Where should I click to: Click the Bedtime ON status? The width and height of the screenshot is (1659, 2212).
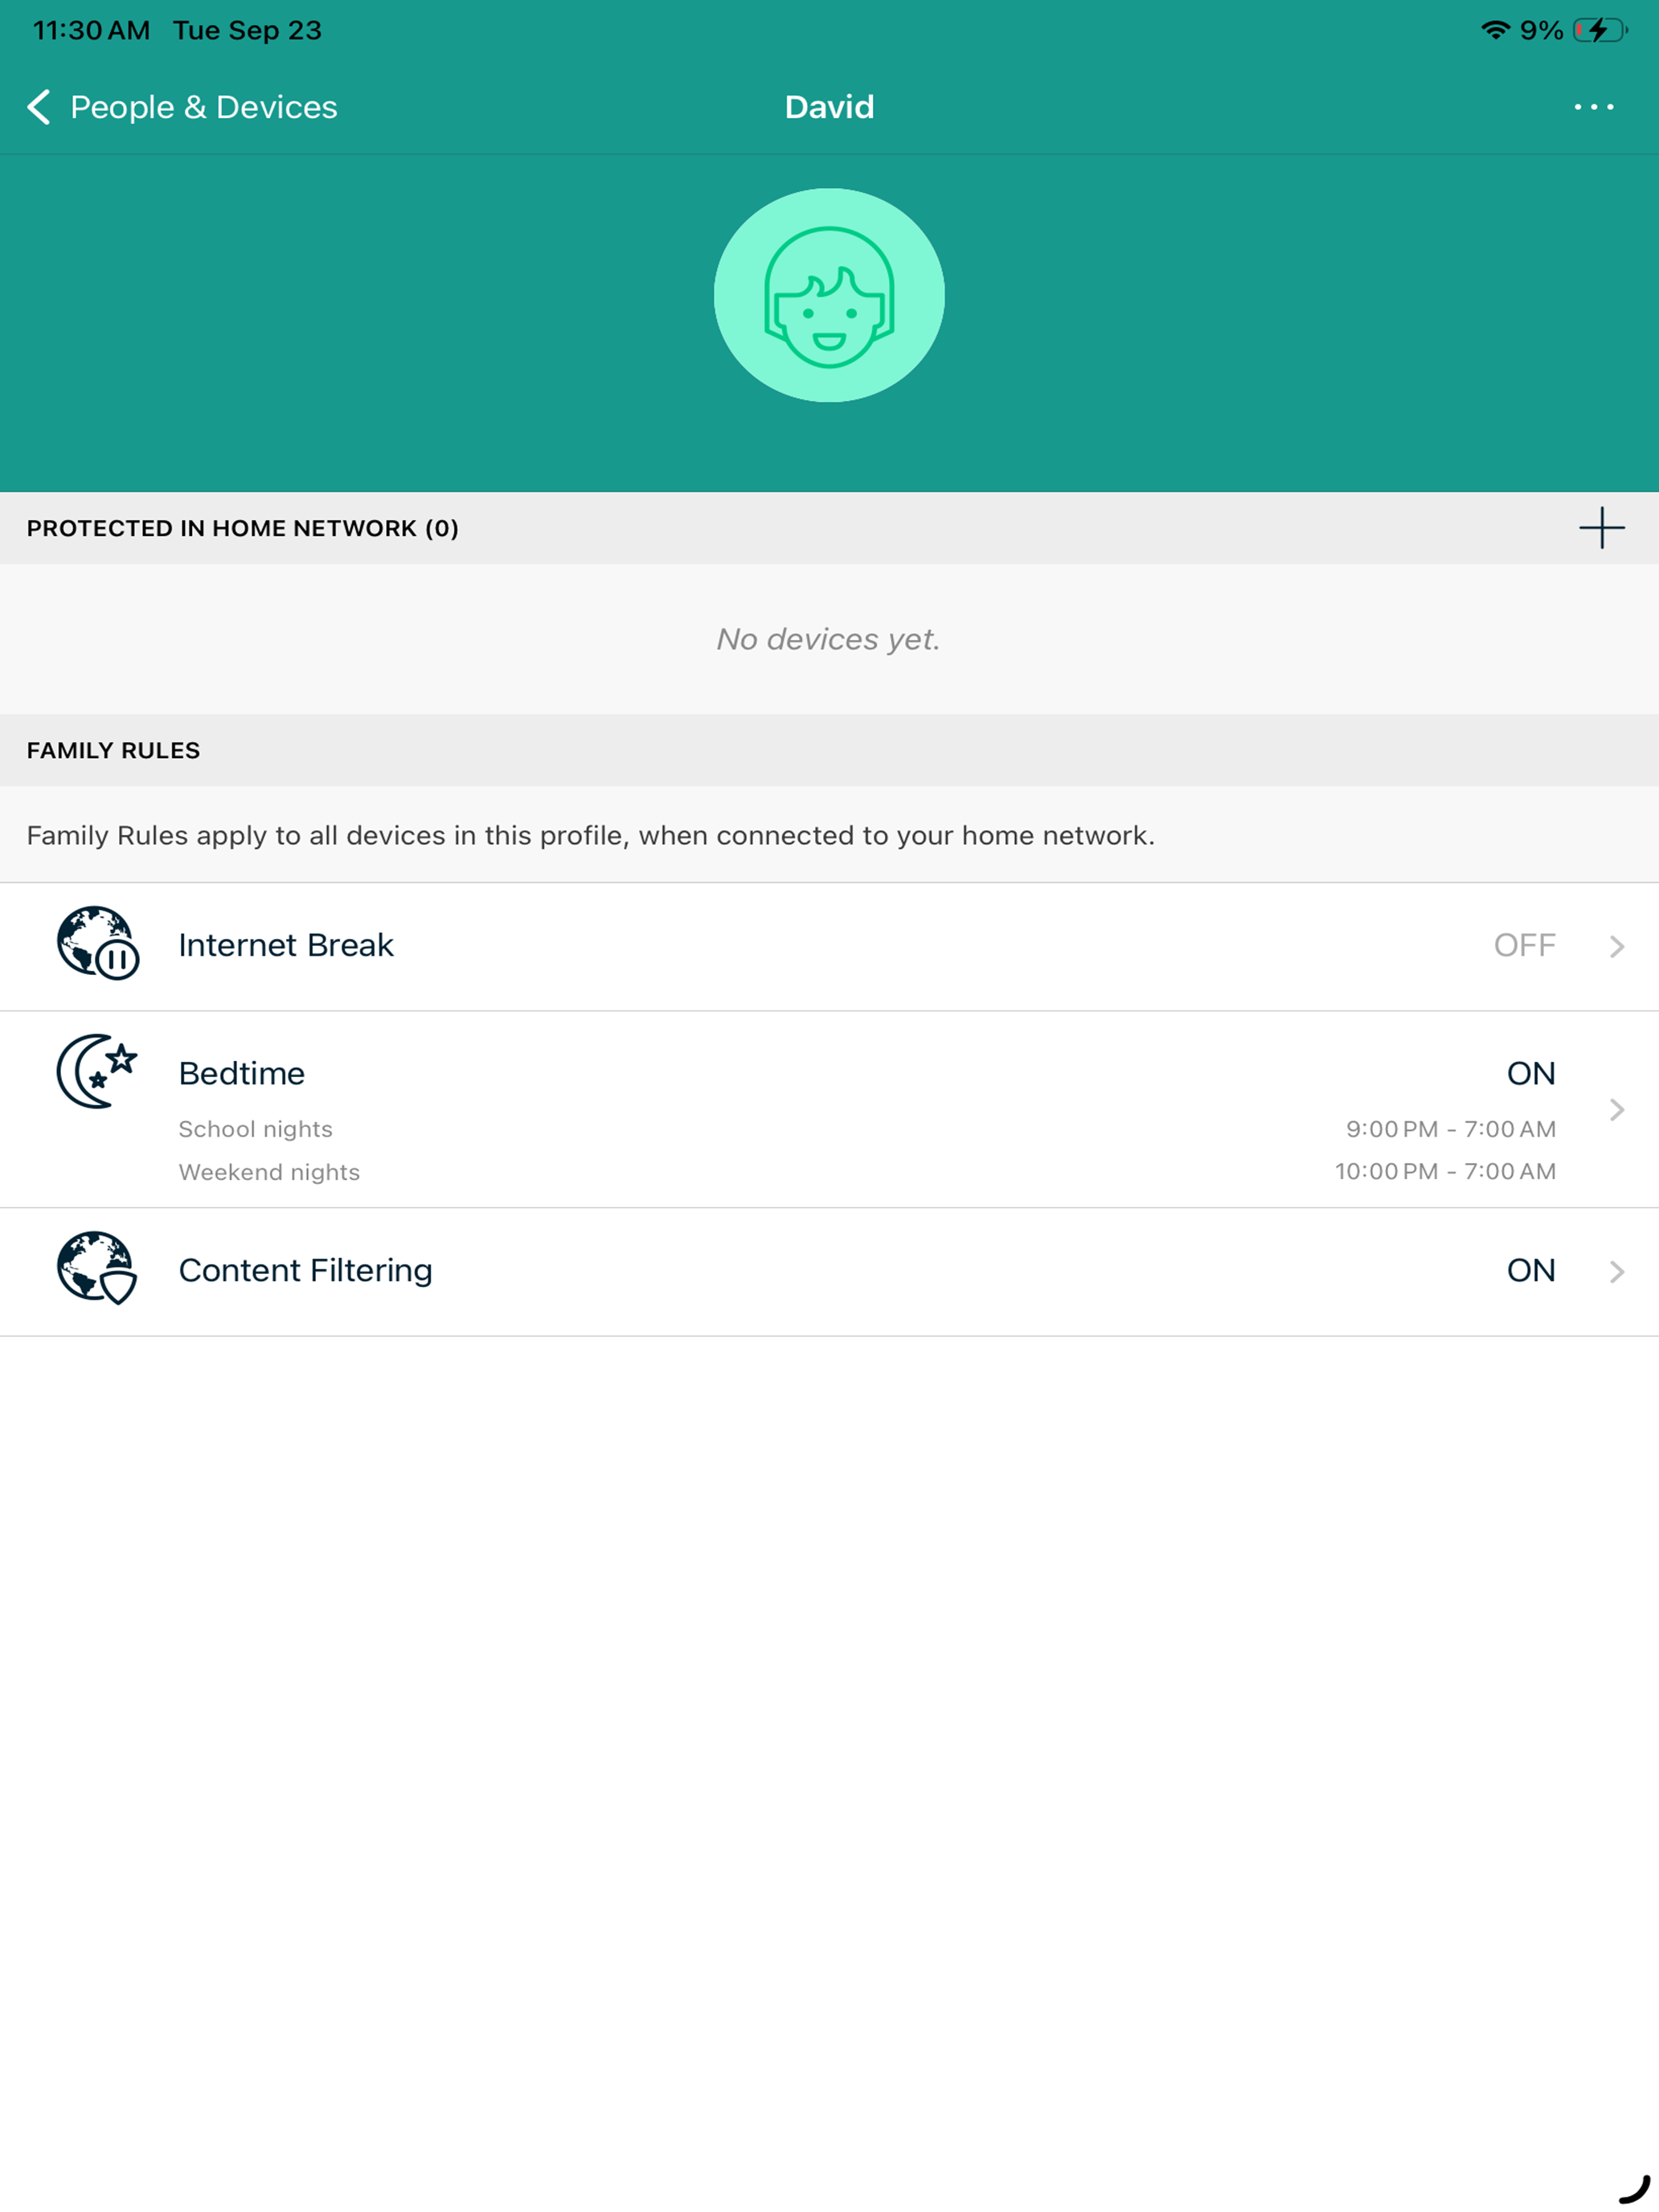1531,1073
